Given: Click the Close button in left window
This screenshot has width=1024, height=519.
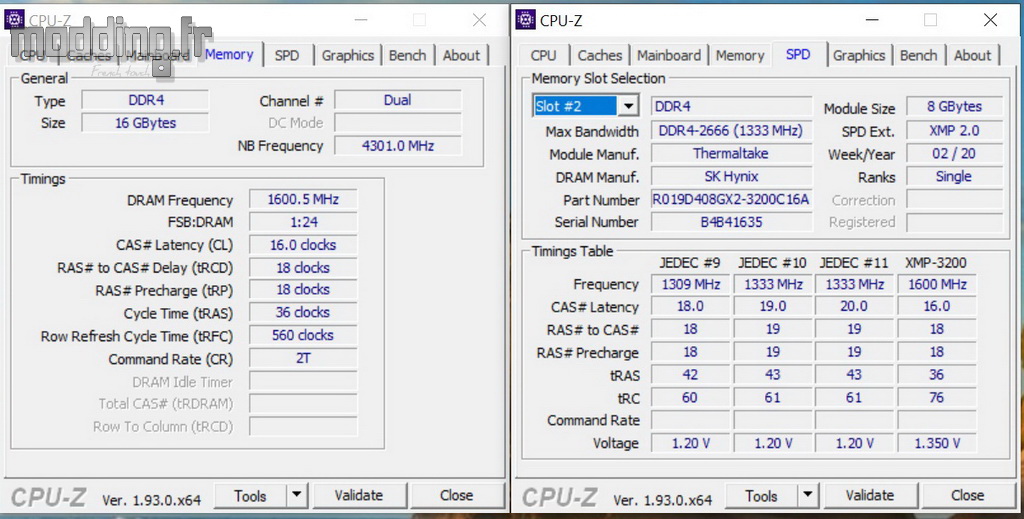Looking at the screenshot, I should (456, 495).
